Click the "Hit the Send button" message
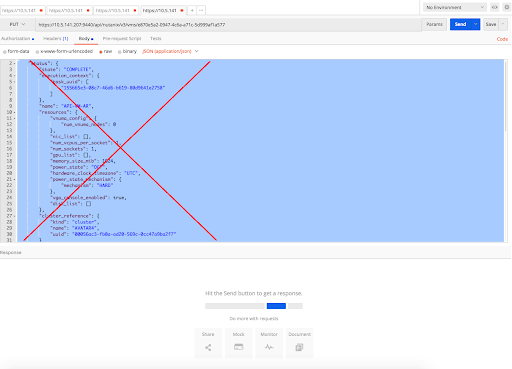This screenshot has width=512, height=369. tap(254, 293)
